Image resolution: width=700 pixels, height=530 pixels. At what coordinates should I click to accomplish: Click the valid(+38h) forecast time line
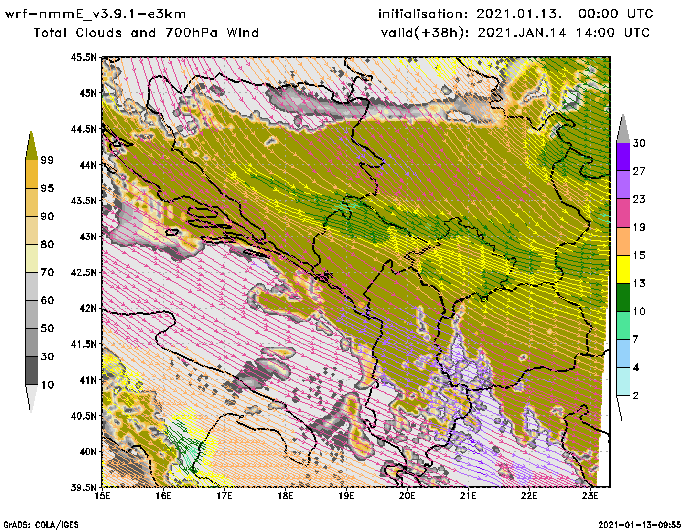click(516, 33)
